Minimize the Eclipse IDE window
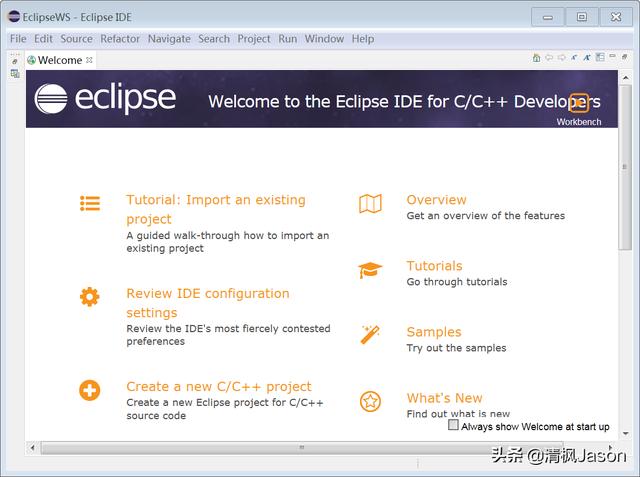This screenshot has width=640, height=477. pyautogui.click(x=548, y=17)
